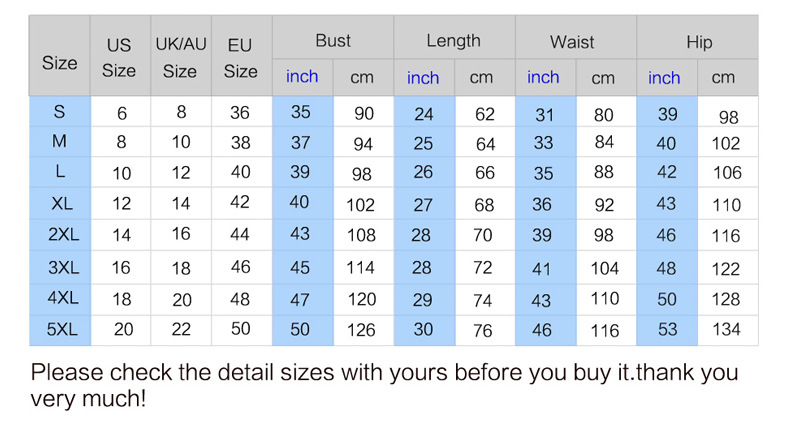
Task: Click the 2XL size row label
Action: click(60, 235)
